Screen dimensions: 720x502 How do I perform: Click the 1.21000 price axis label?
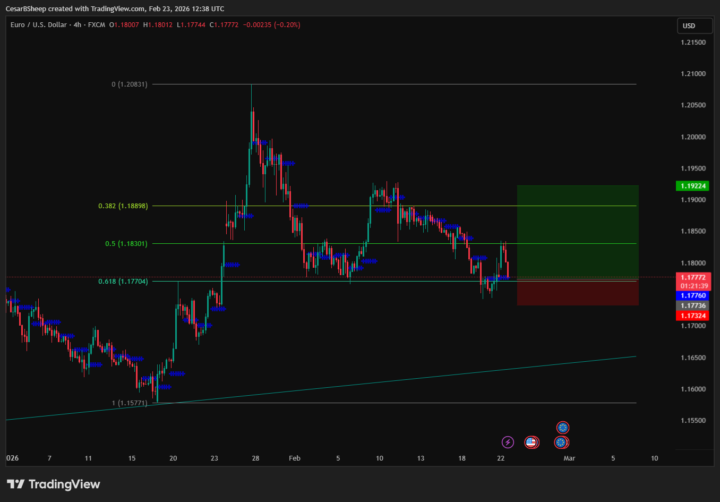click(x=693, y=73)
